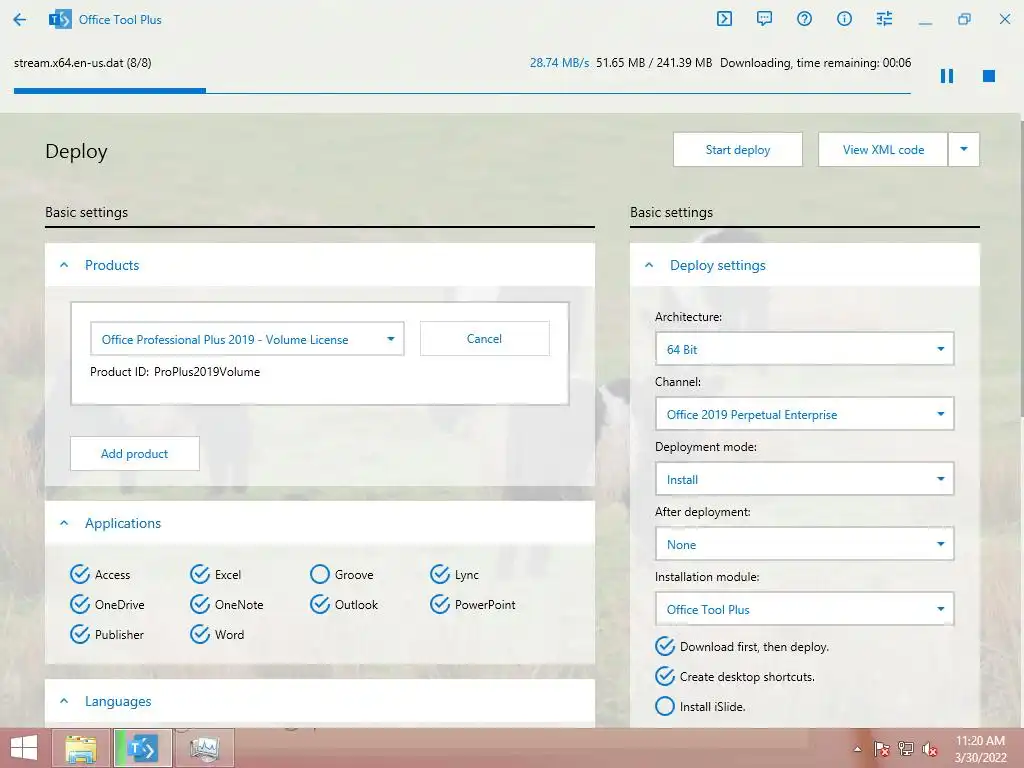
Task: Click Start deploy
Action: [738, 150]
